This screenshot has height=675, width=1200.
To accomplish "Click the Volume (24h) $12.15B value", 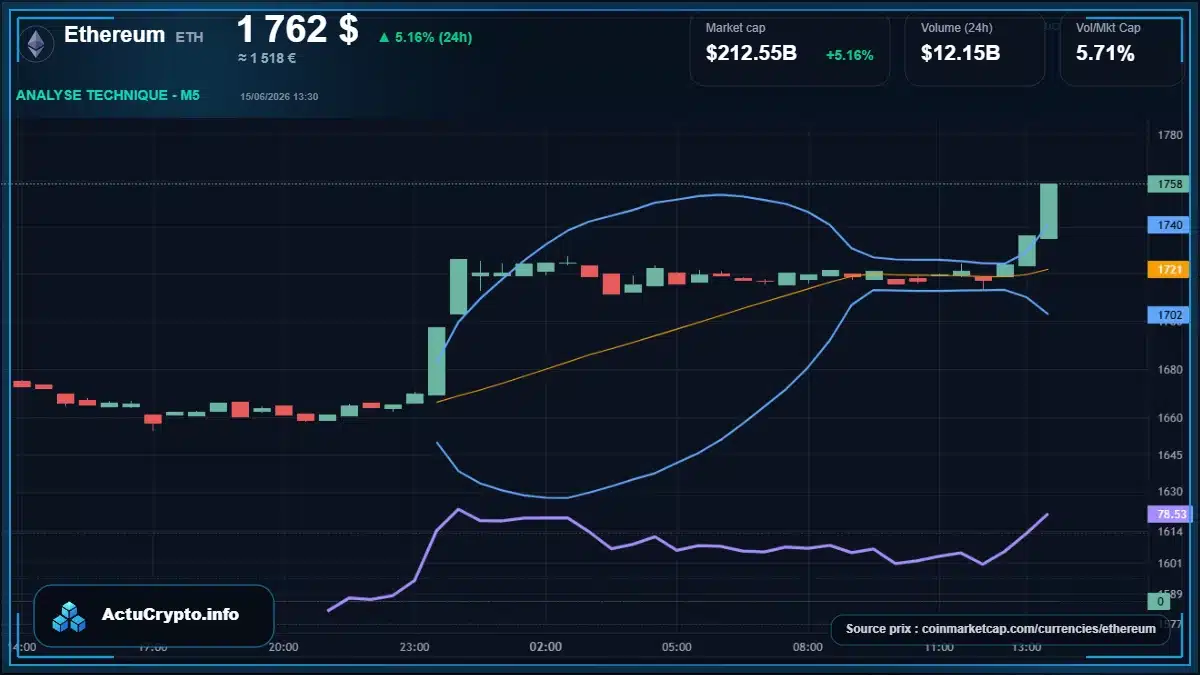I will click(x=960, y=54).
